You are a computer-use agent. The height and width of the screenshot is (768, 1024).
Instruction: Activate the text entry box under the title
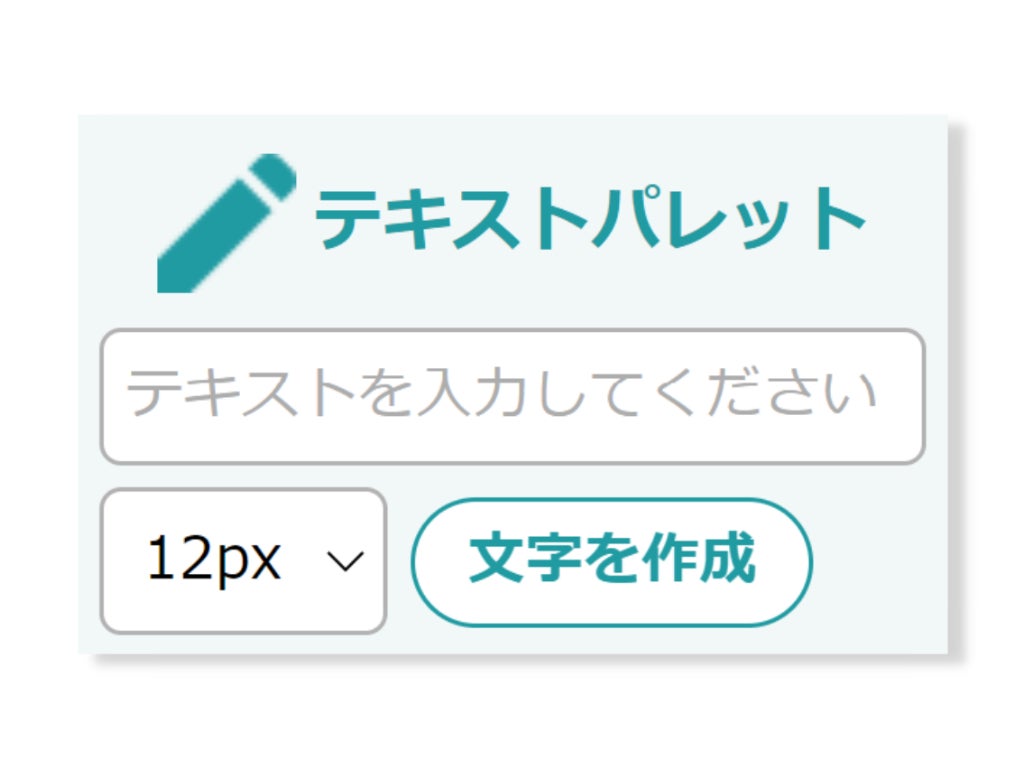512,396
